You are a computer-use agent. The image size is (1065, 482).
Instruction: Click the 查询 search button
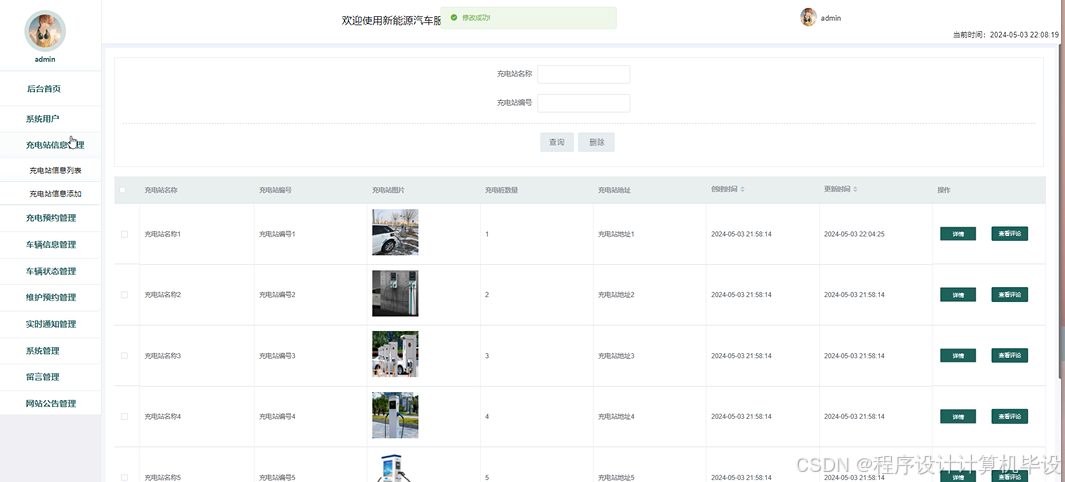(557, 142)
